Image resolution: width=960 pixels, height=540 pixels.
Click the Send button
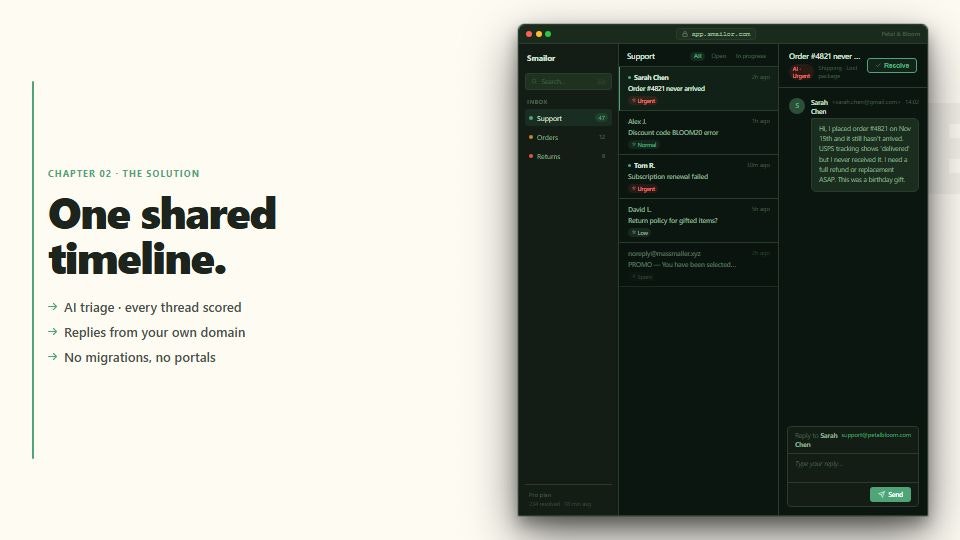click(x=890, y=494)
